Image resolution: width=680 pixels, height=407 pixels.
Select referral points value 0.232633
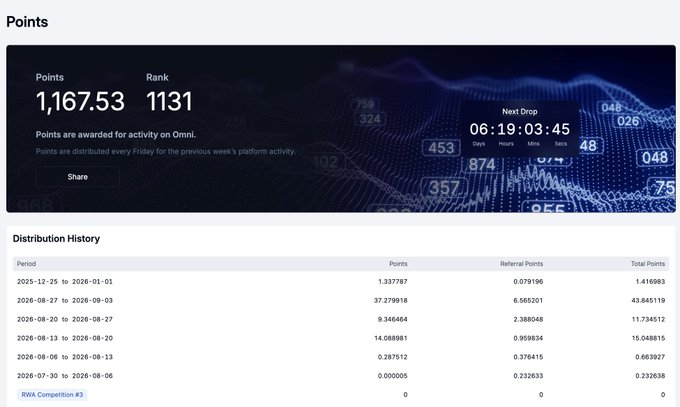point(528,376)
